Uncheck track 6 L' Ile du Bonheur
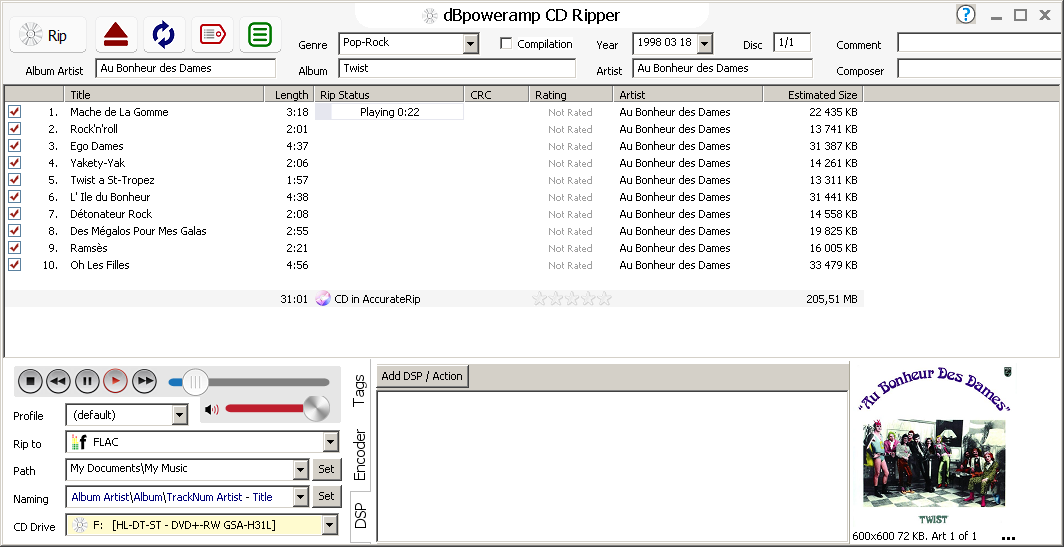 (14, 196)
